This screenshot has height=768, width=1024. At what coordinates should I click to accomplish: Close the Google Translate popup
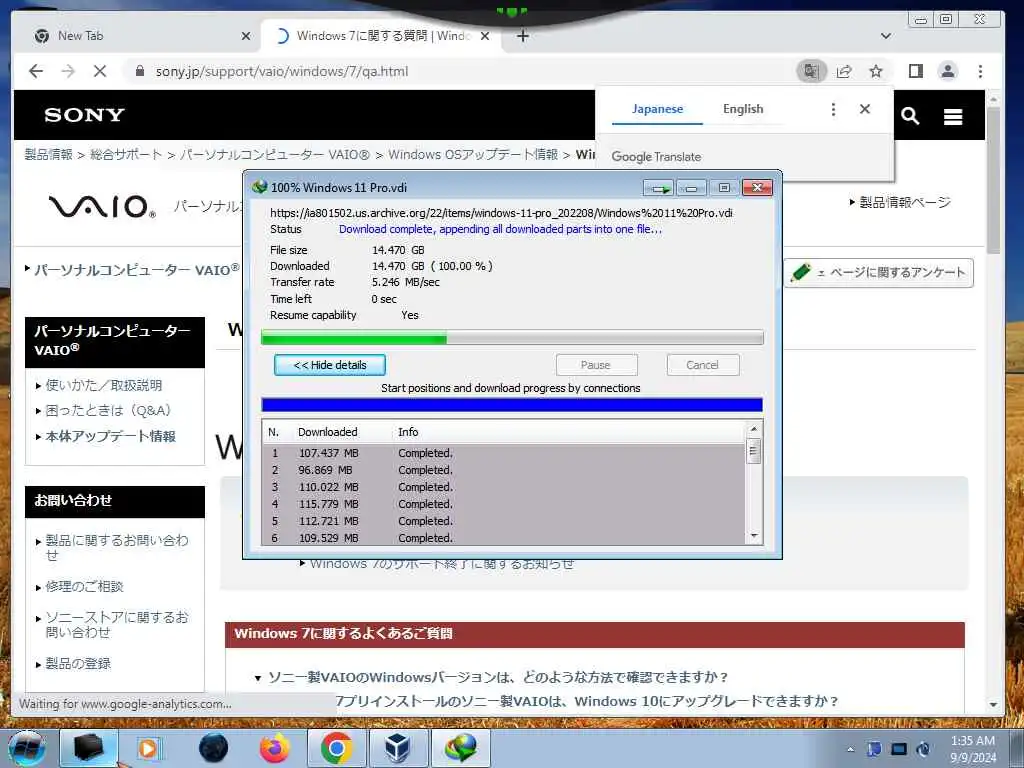coord(865,109)
